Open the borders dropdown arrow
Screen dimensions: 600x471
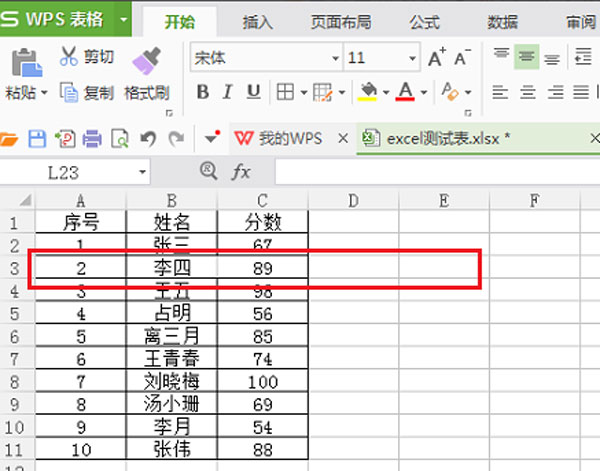click(303, 92)
